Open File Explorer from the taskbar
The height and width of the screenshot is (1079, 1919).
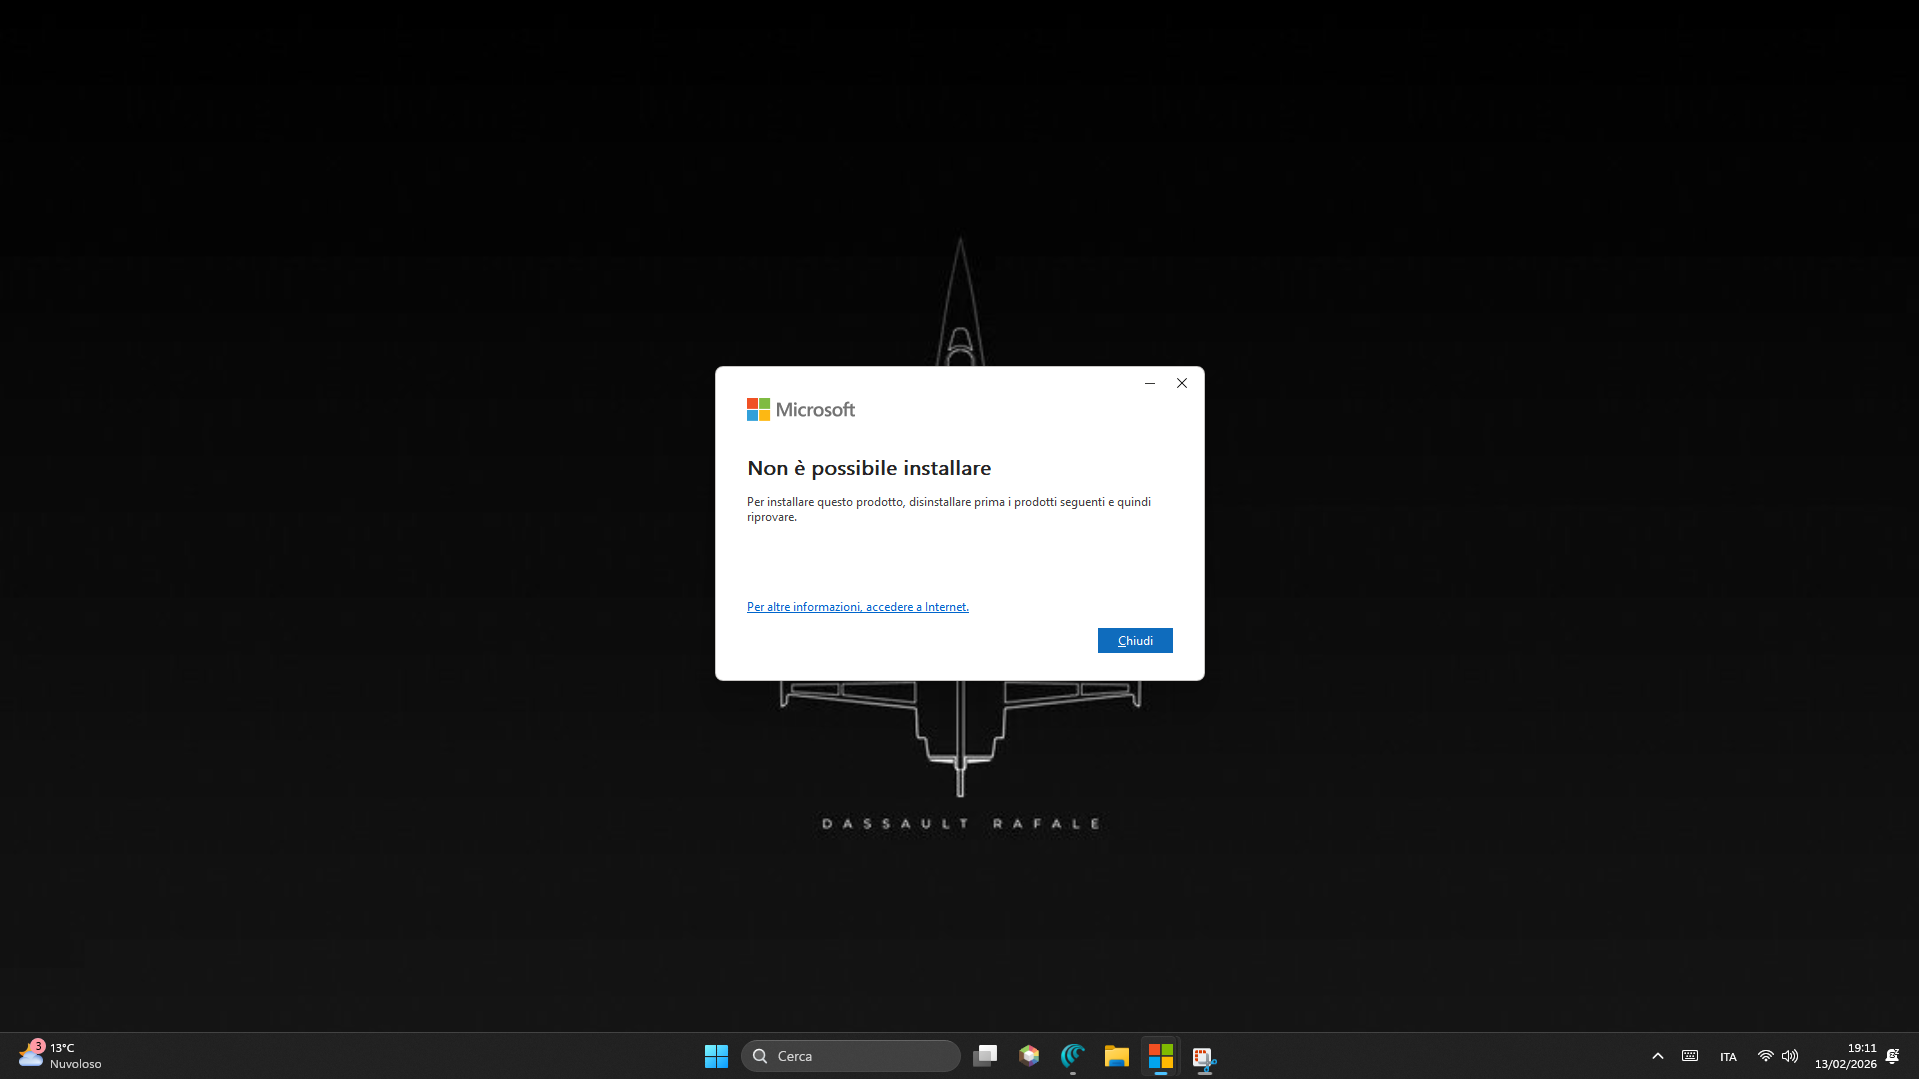click(1117, 1056)
